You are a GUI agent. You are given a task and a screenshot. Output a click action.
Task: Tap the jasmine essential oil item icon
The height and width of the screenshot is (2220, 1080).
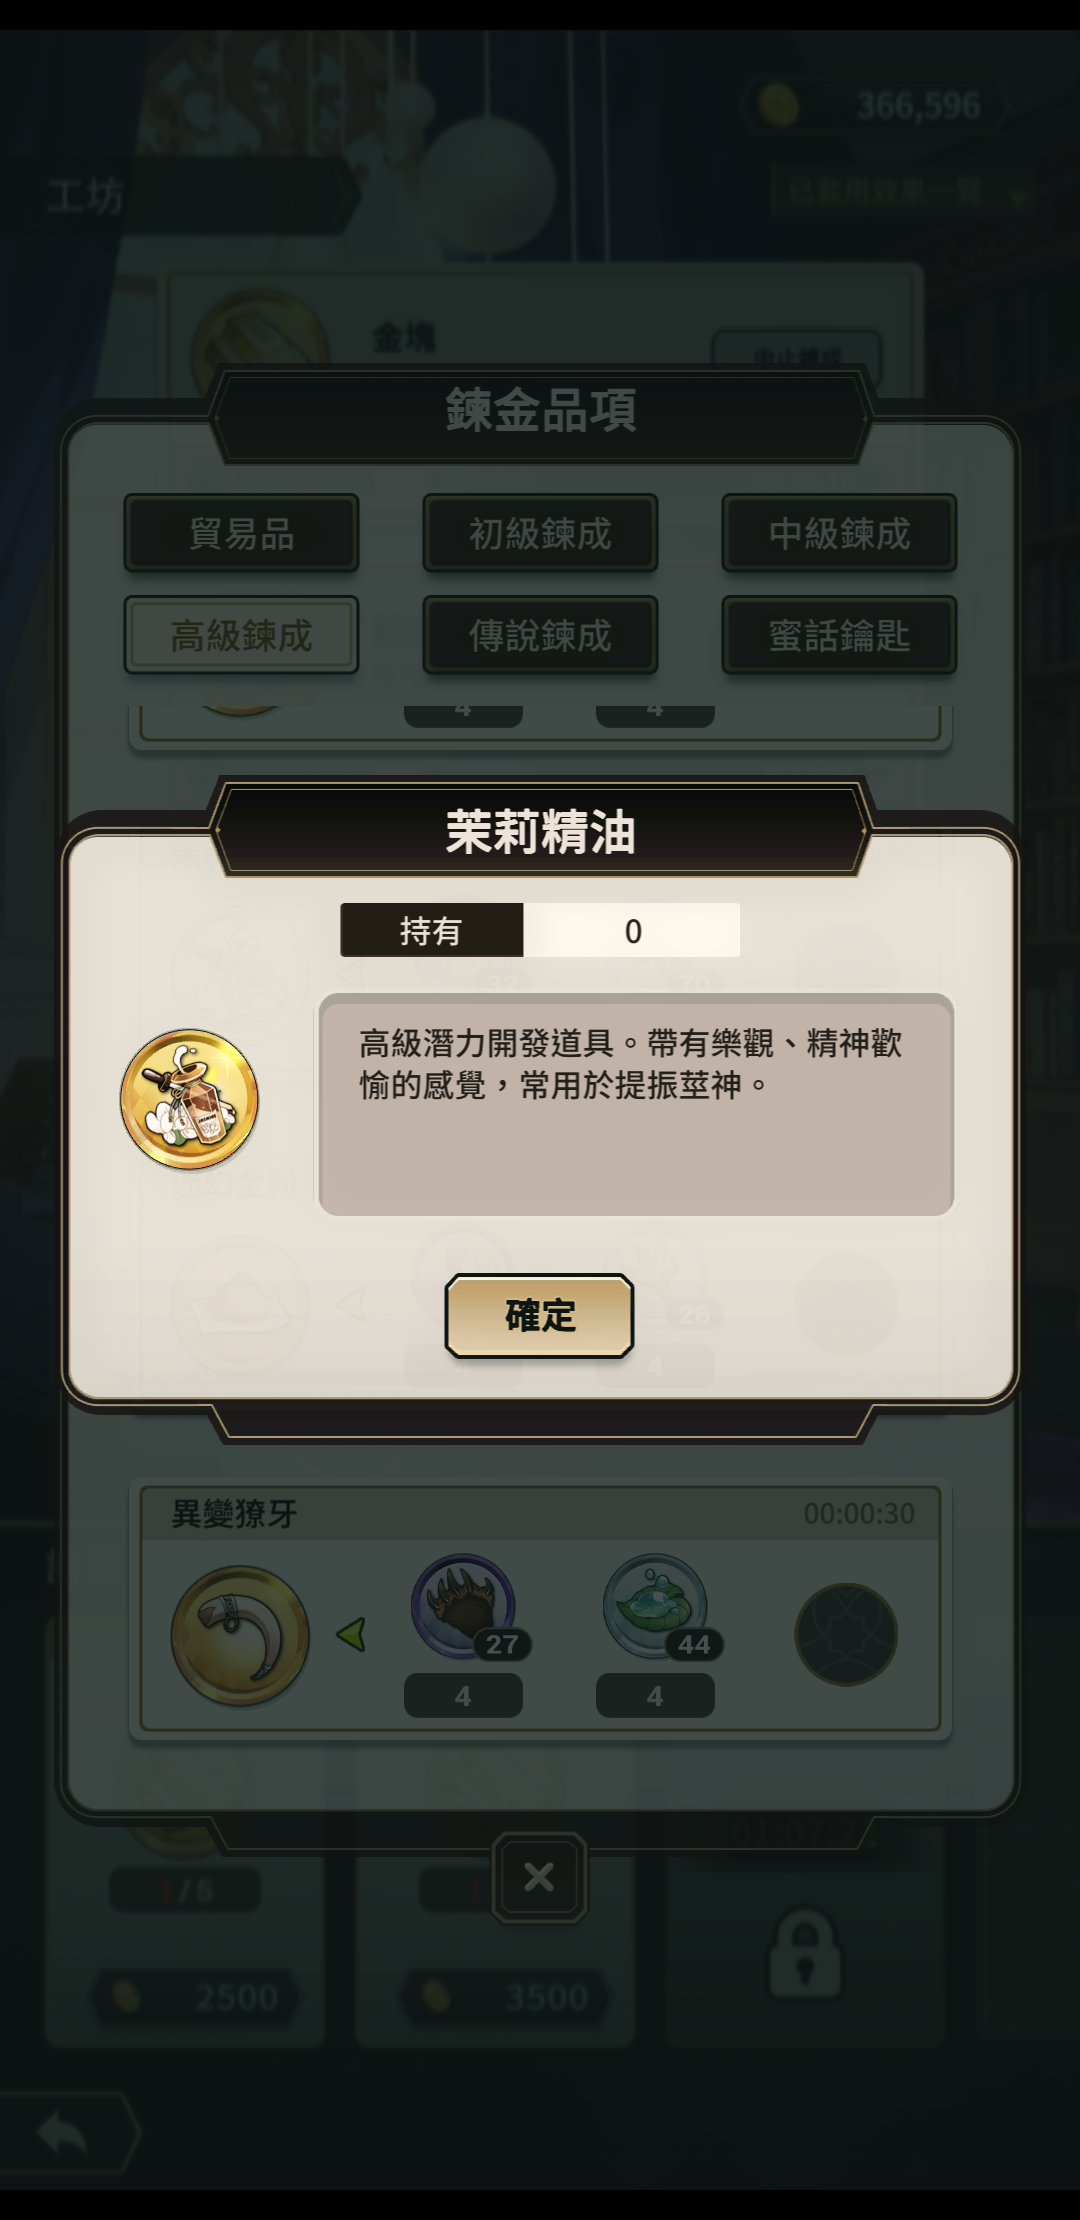189,1099
